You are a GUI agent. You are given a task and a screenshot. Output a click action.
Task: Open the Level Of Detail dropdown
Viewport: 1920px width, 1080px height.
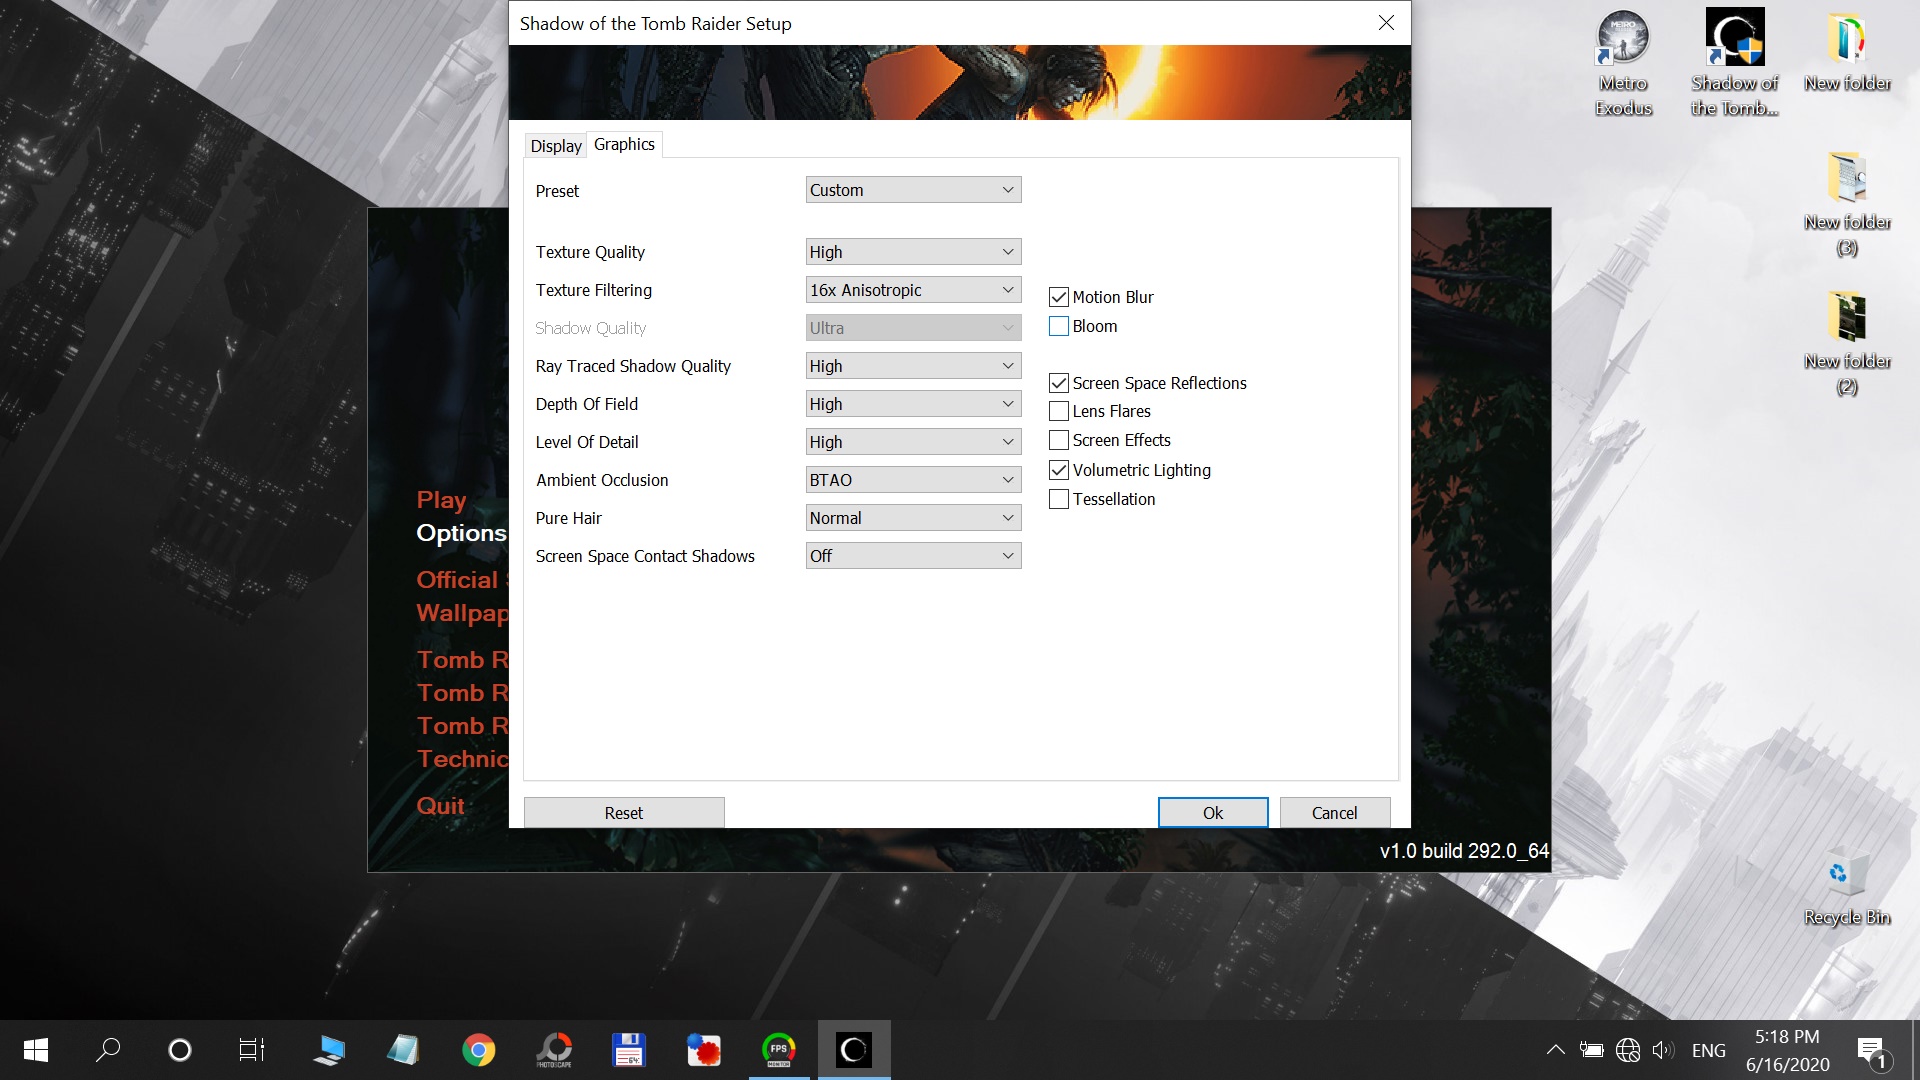913,442
